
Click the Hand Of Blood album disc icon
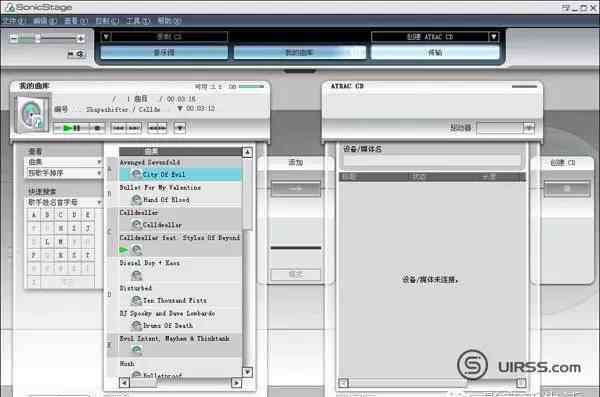coord(136,199)
